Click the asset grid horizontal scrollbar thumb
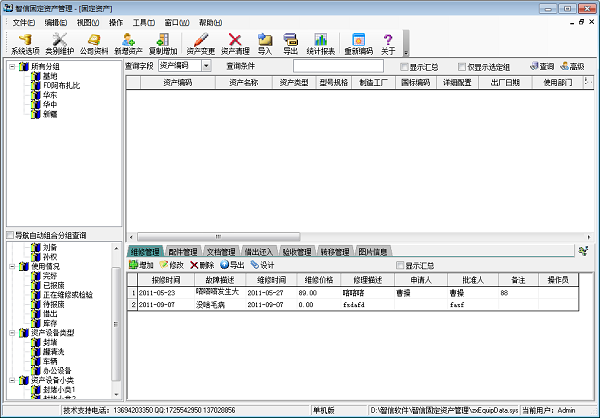This screenshot has height=418, width=600. pyautogui.click(x=218, y=237)
